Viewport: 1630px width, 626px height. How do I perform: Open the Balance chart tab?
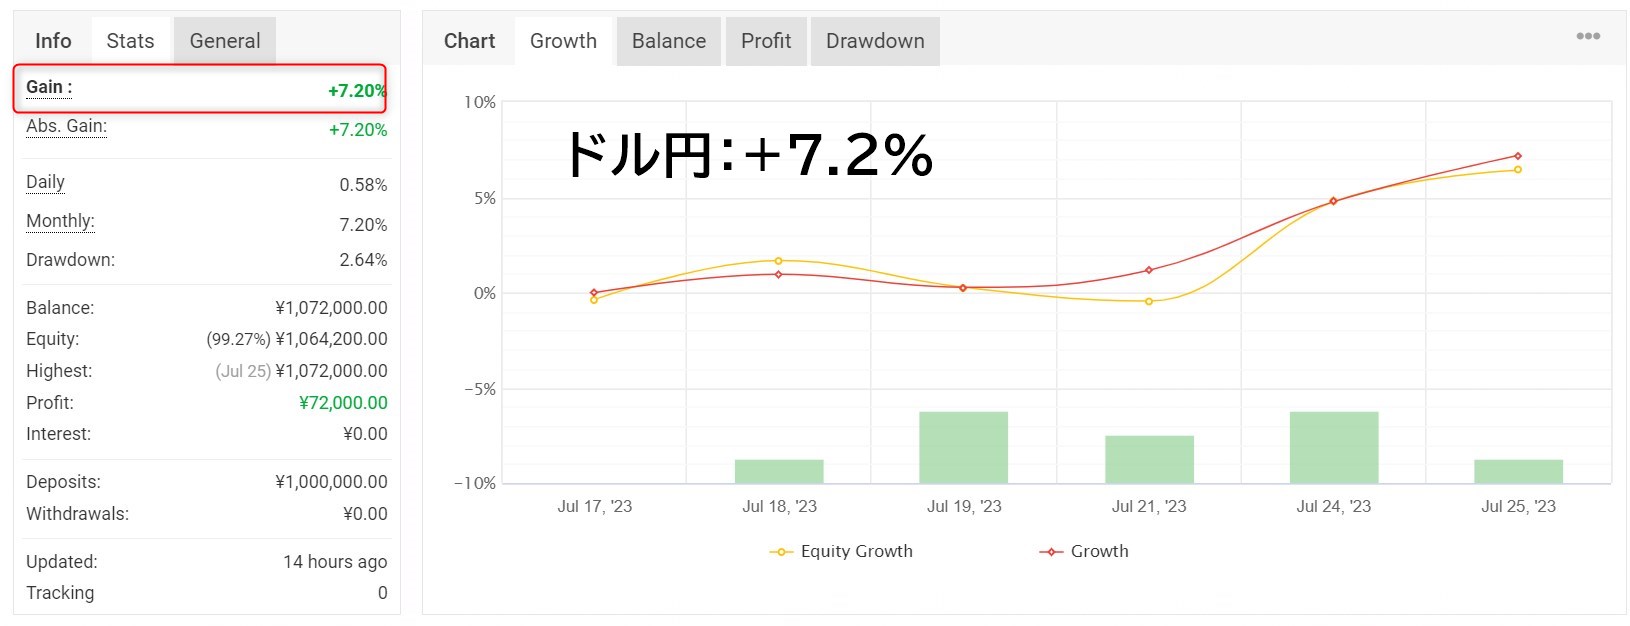669,41
